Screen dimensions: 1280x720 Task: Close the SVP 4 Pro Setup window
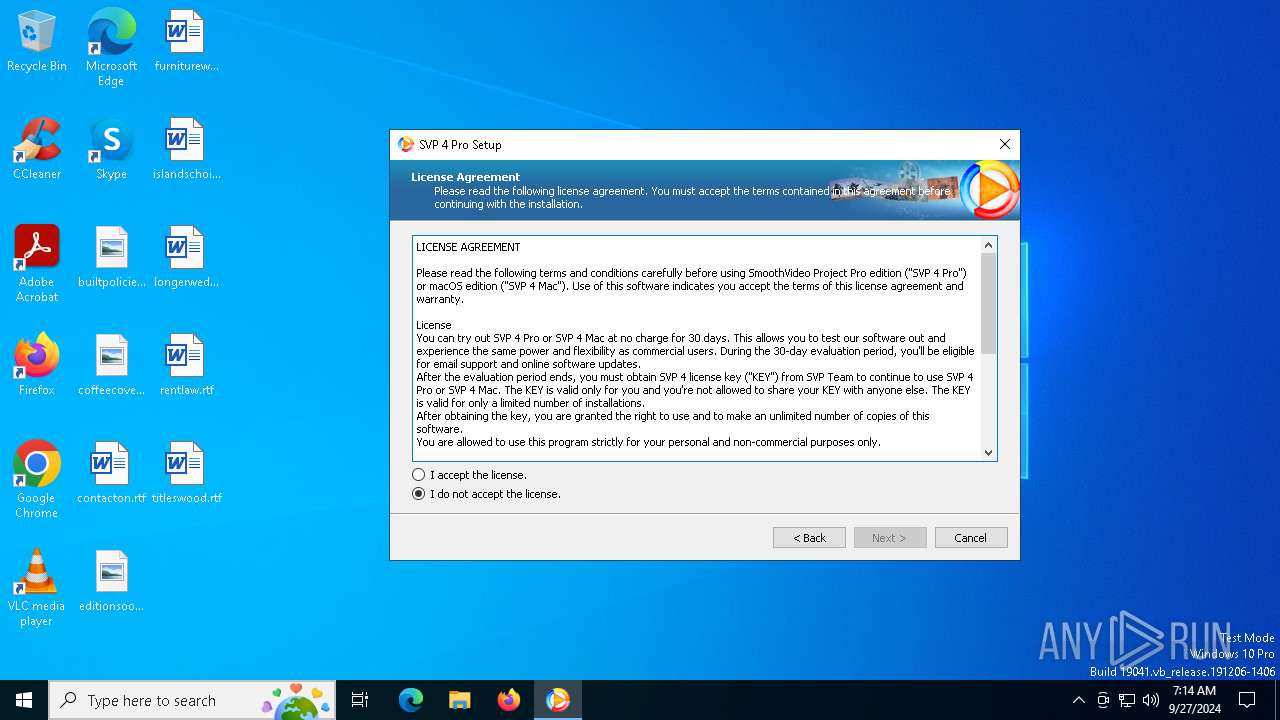point(1005,144)
